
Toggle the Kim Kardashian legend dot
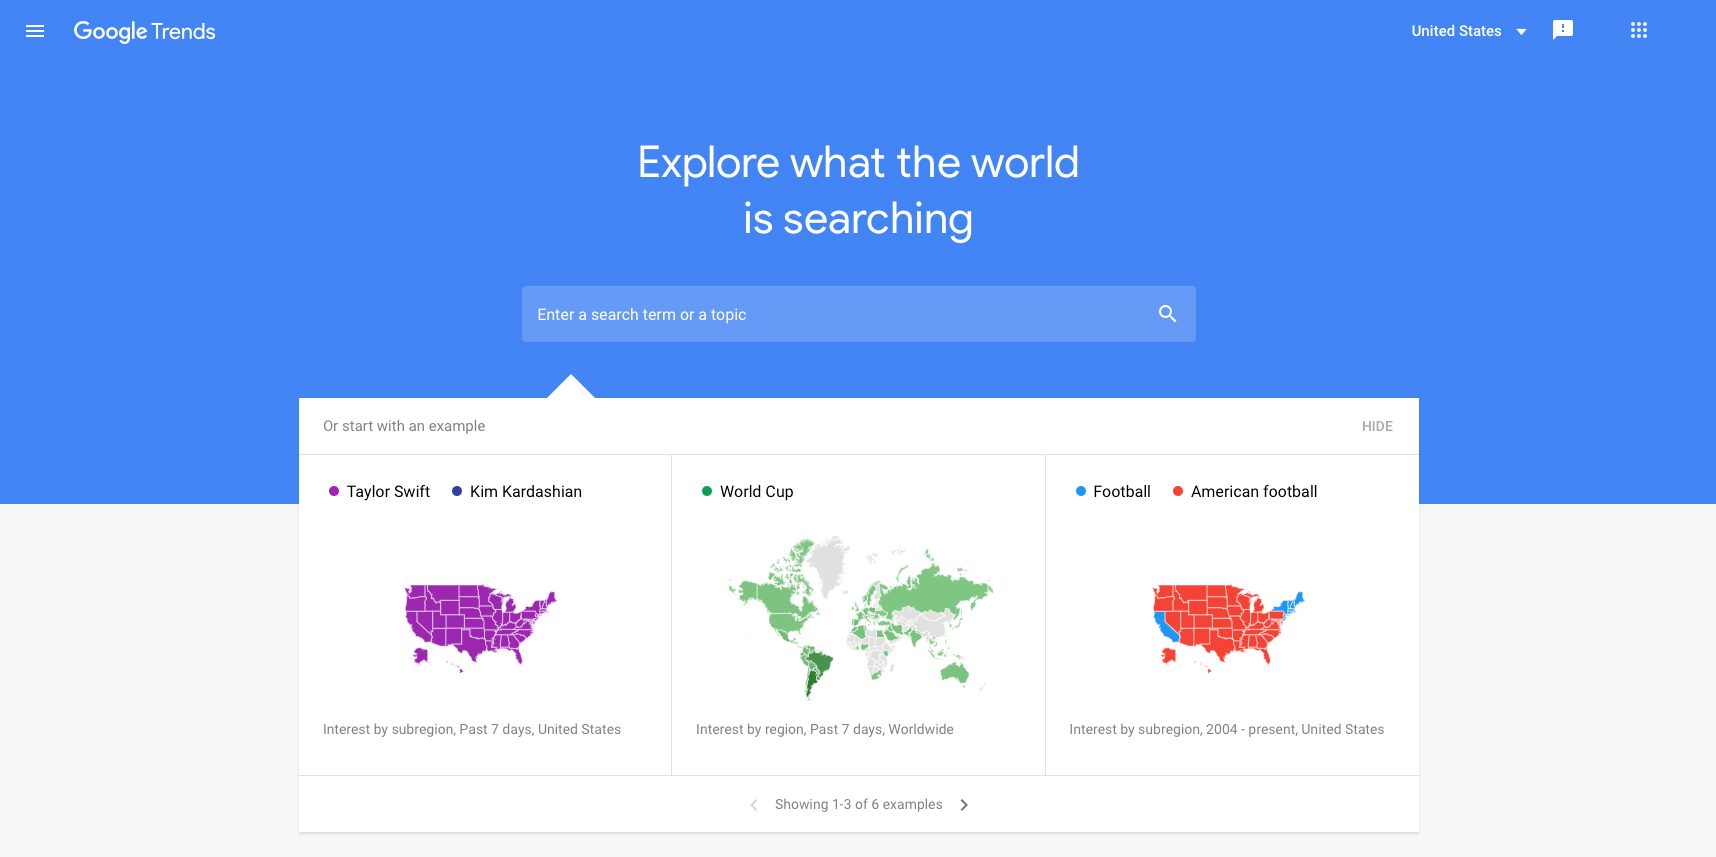(456, 492)
